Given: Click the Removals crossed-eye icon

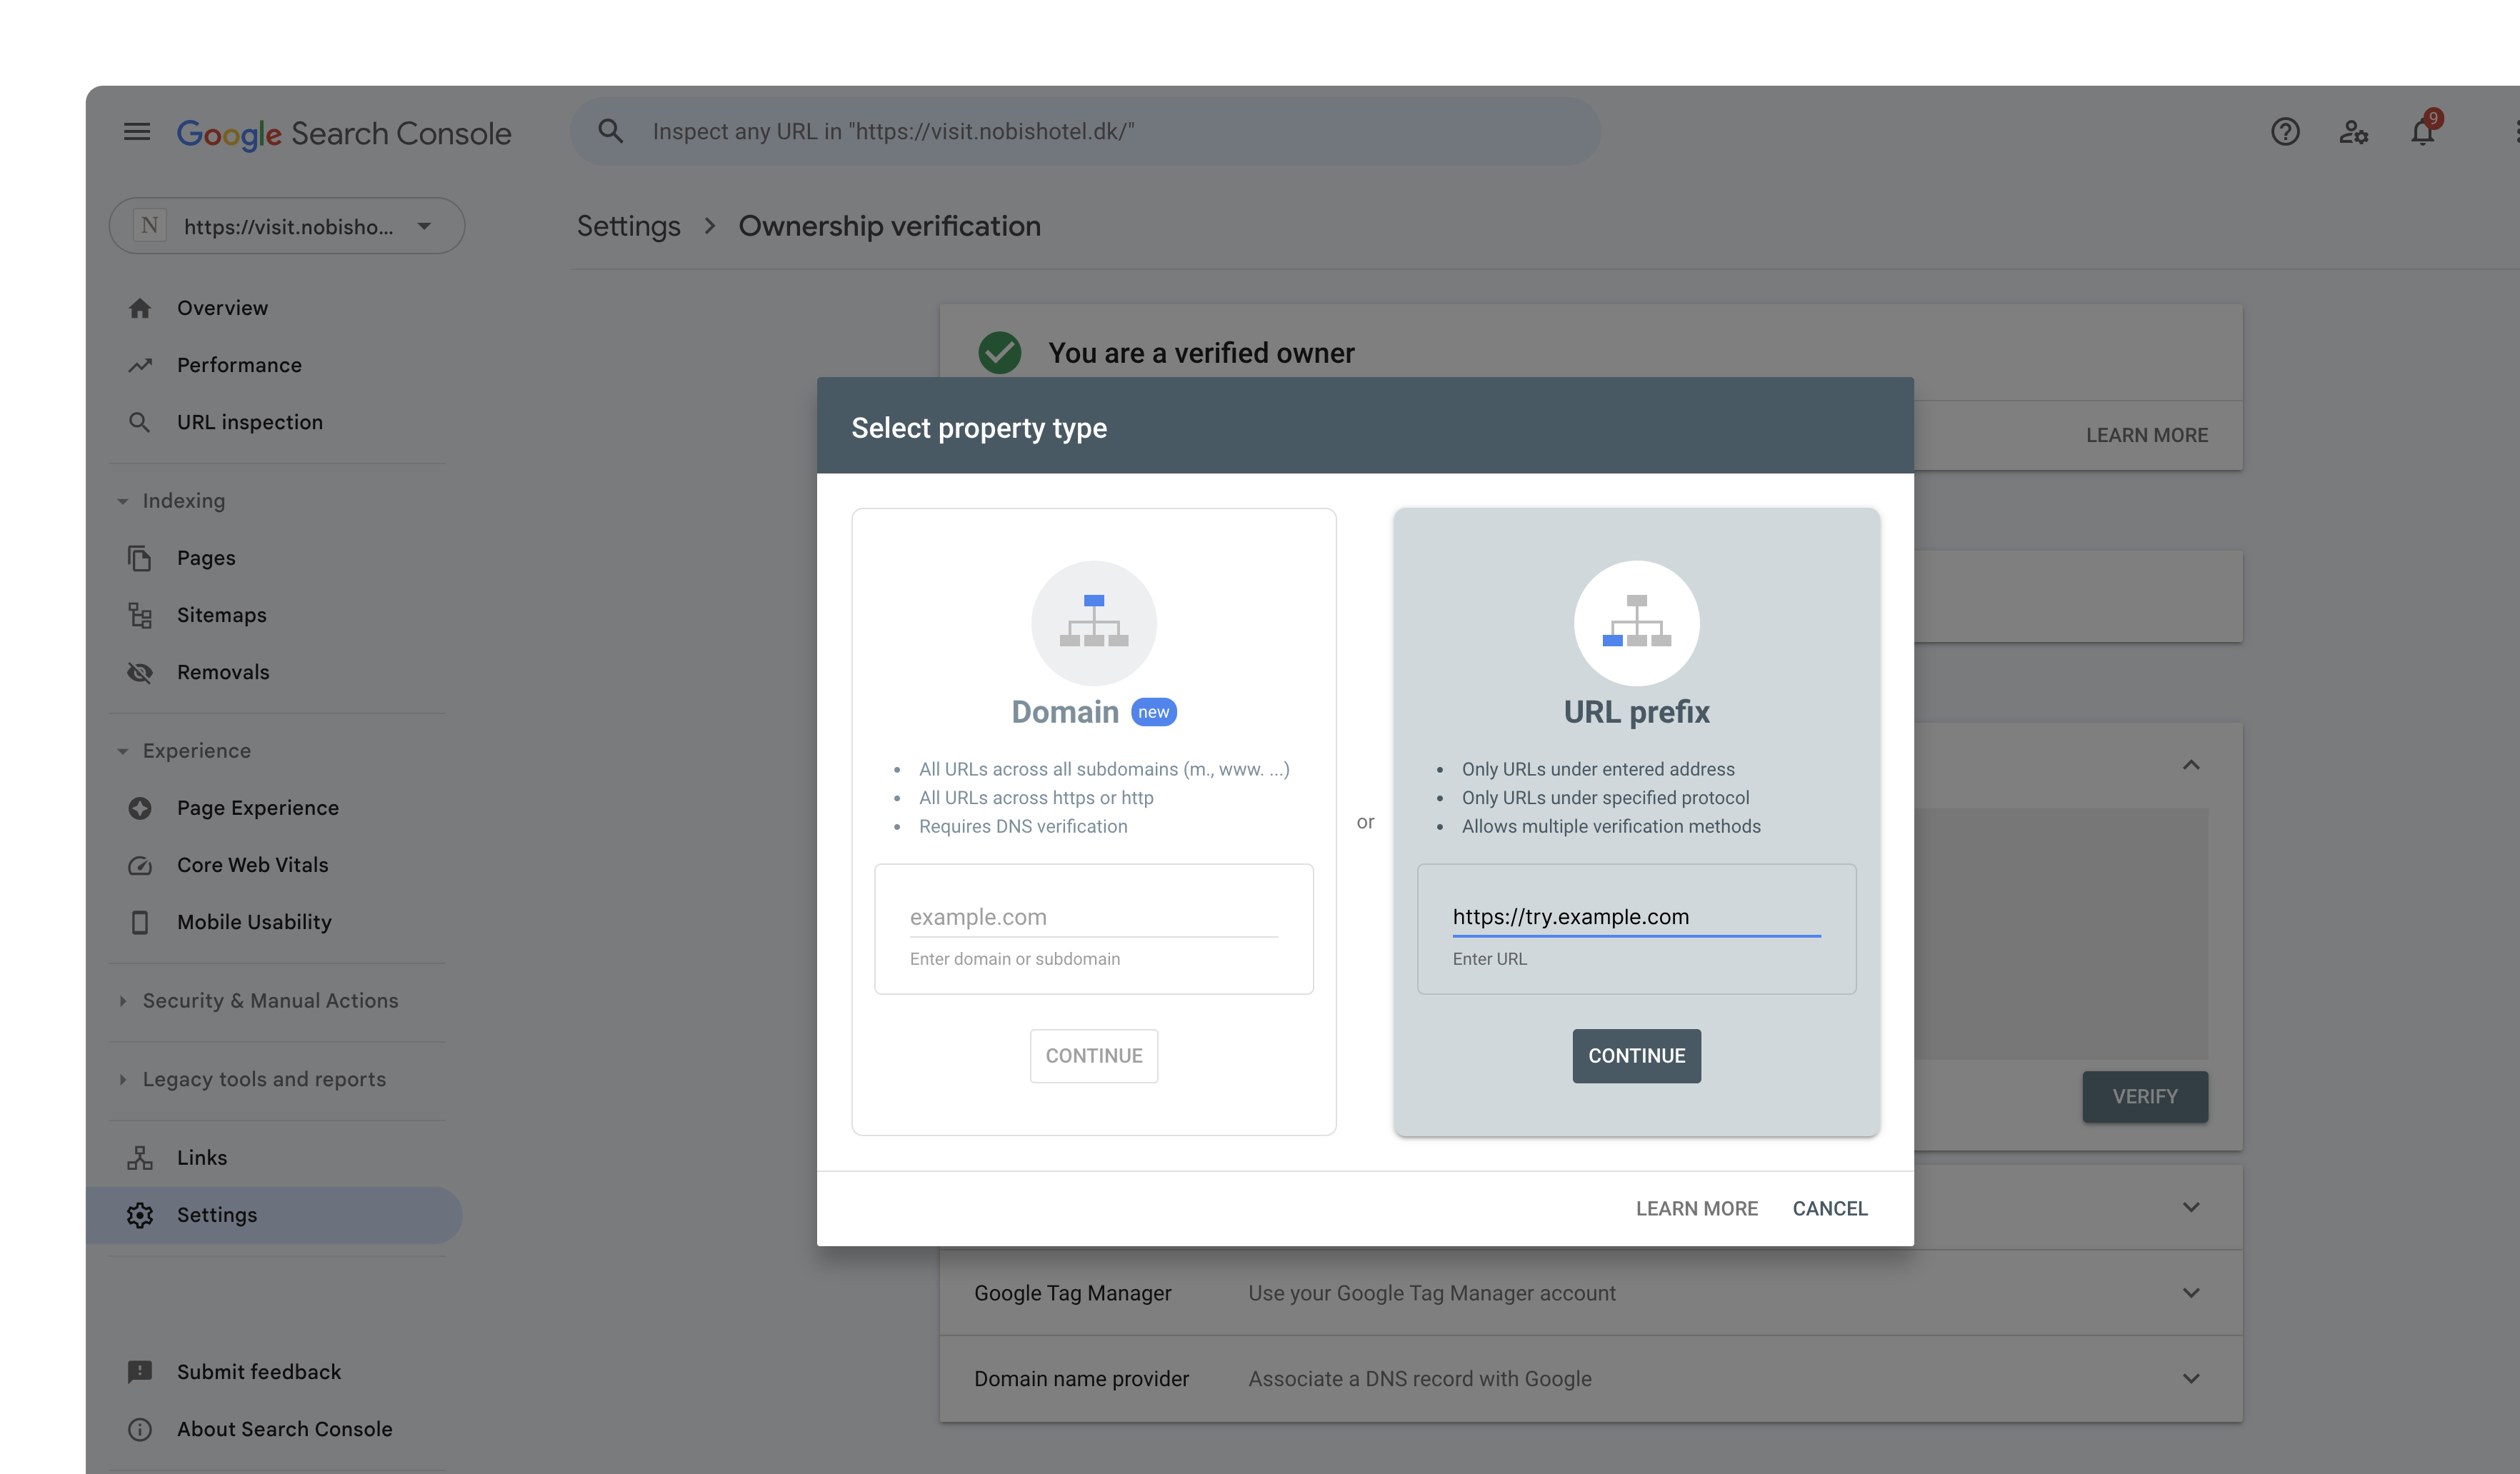Looking at the screenshot, I should coord(140,672).
